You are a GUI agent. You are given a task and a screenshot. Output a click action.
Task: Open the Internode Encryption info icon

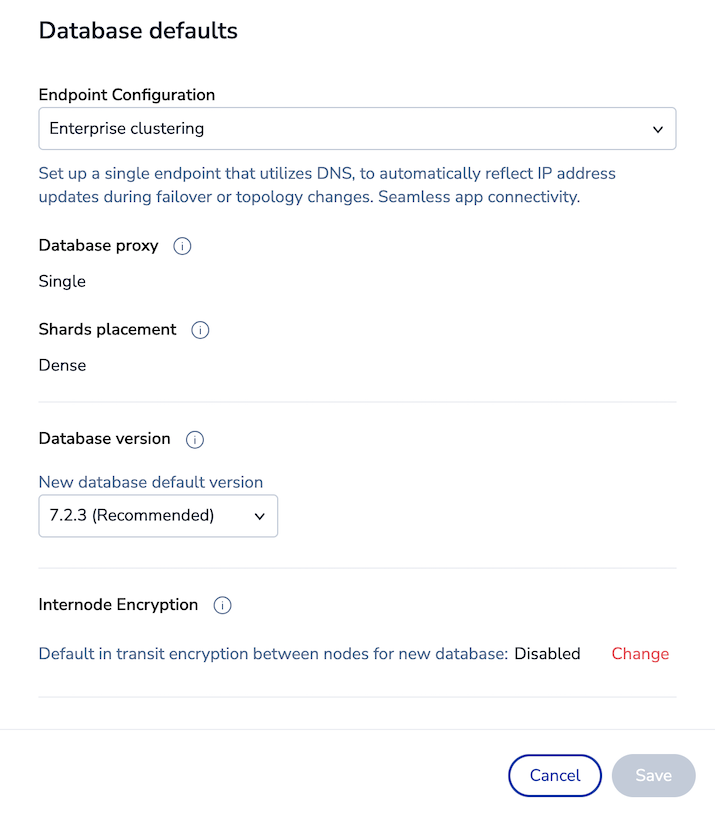click(223, 605)
